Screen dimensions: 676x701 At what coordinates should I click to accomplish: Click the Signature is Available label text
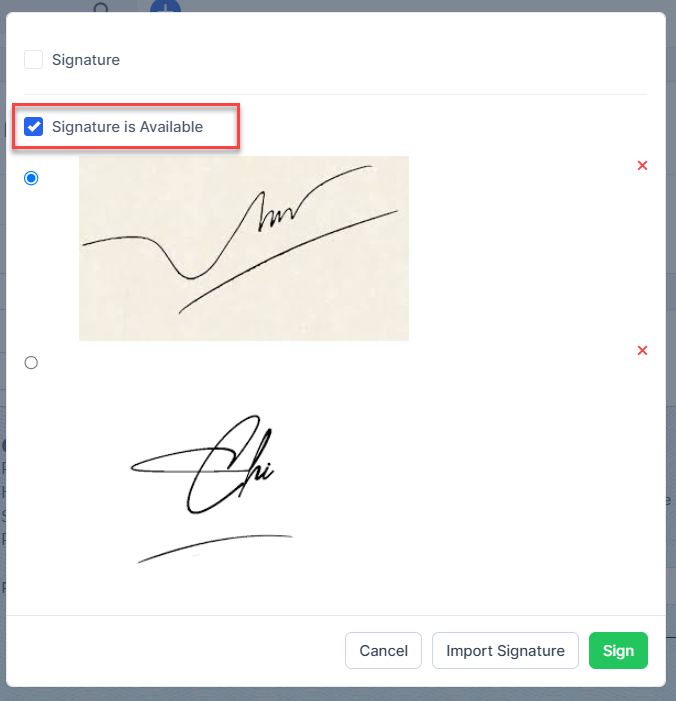pyautogui.click(x=127, y=127)
